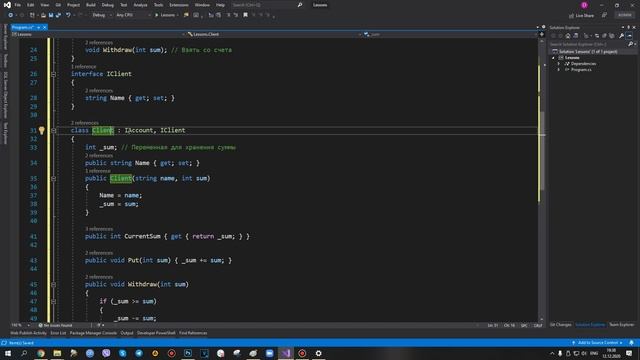
Task: Click the Solution Explorer Home icon
Action: tap(568, 36)
